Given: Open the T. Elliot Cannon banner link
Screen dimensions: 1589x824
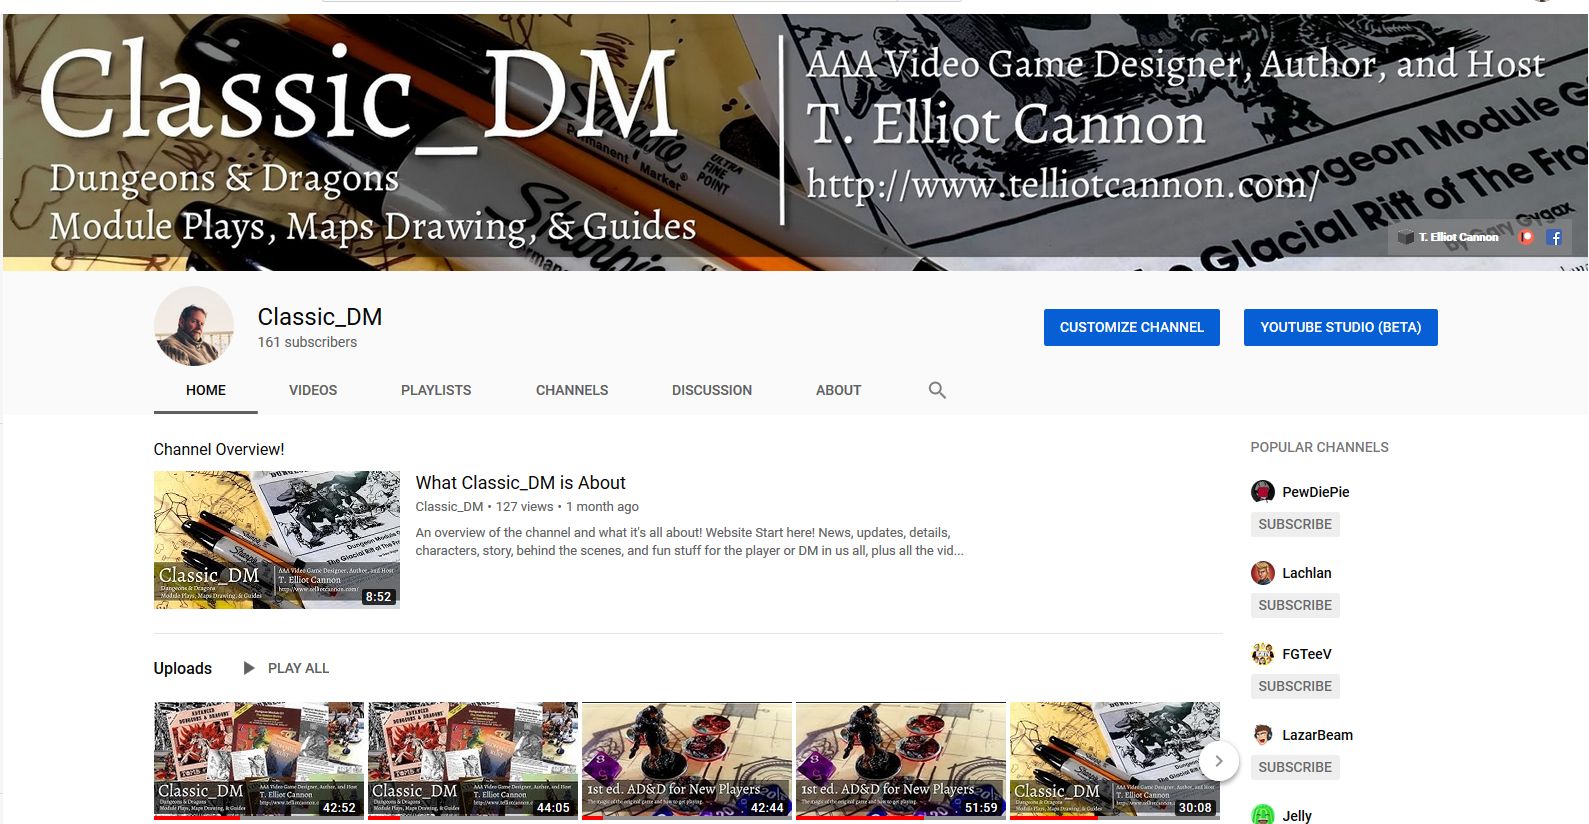Looking at the screenshot, I should [1449, 237].
